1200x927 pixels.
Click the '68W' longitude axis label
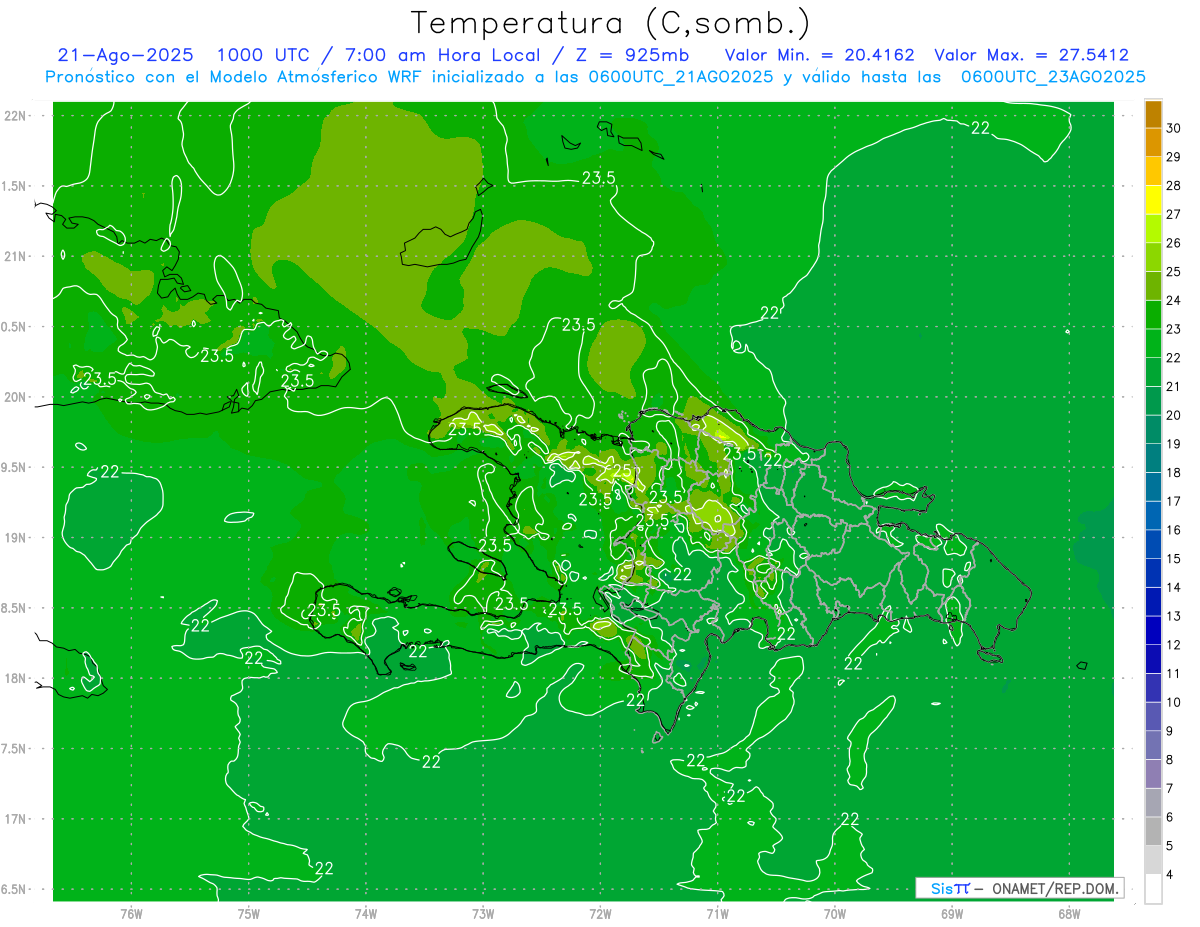1069,914
